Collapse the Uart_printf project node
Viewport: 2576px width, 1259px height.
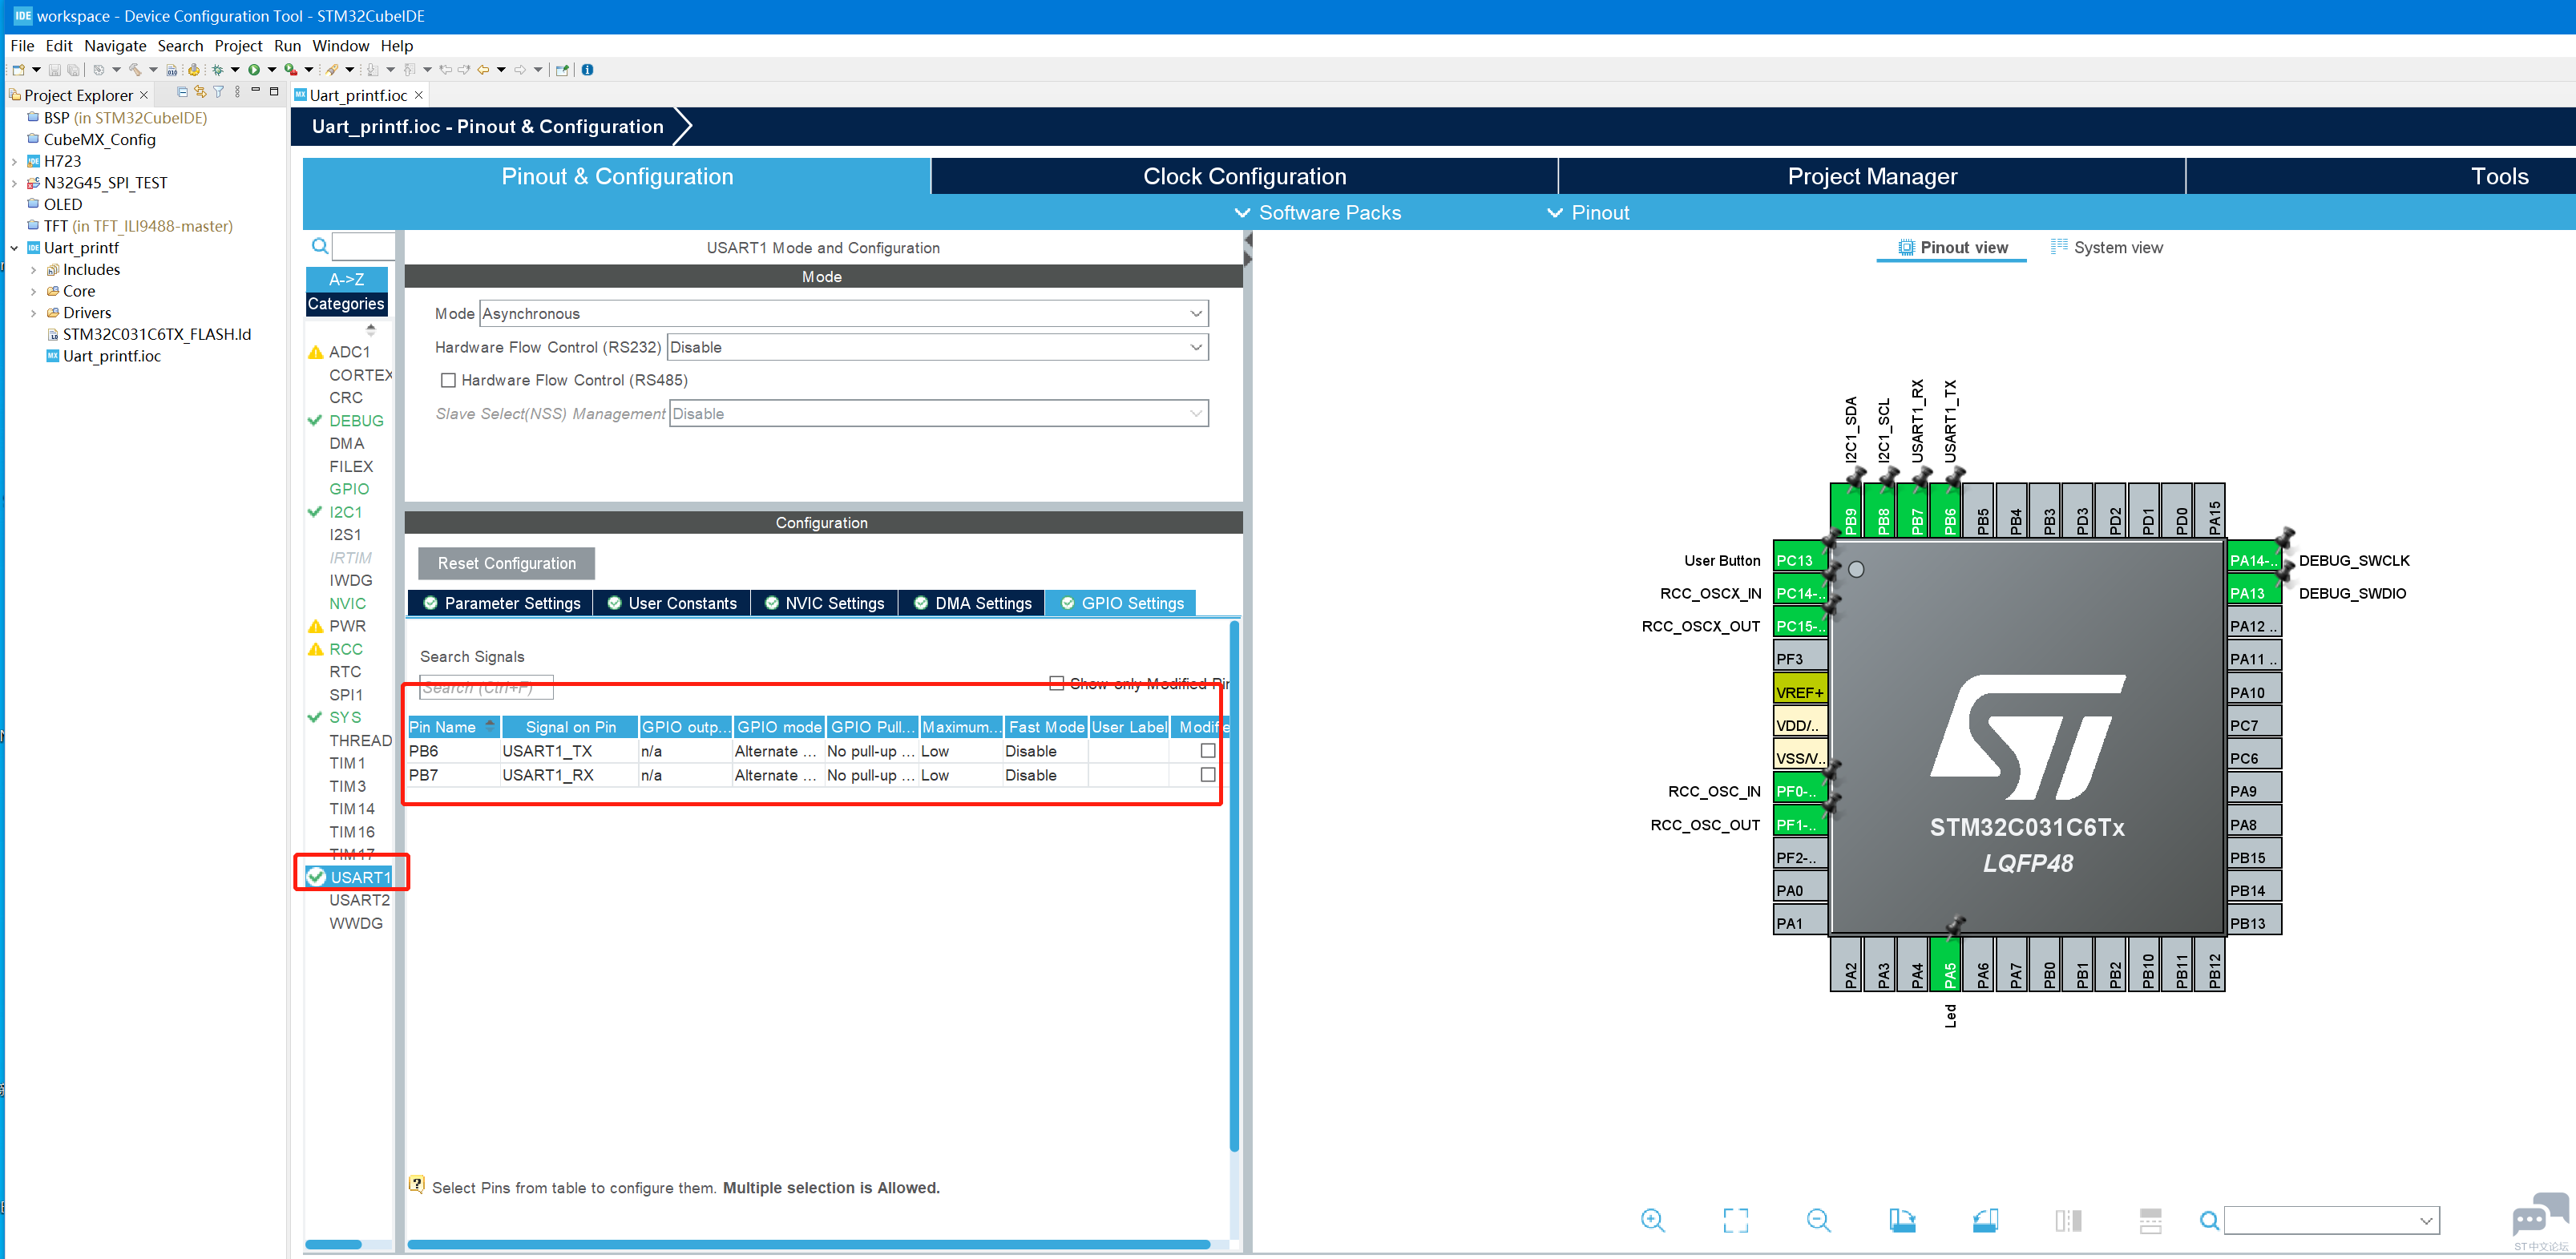[x=14, y=248]
